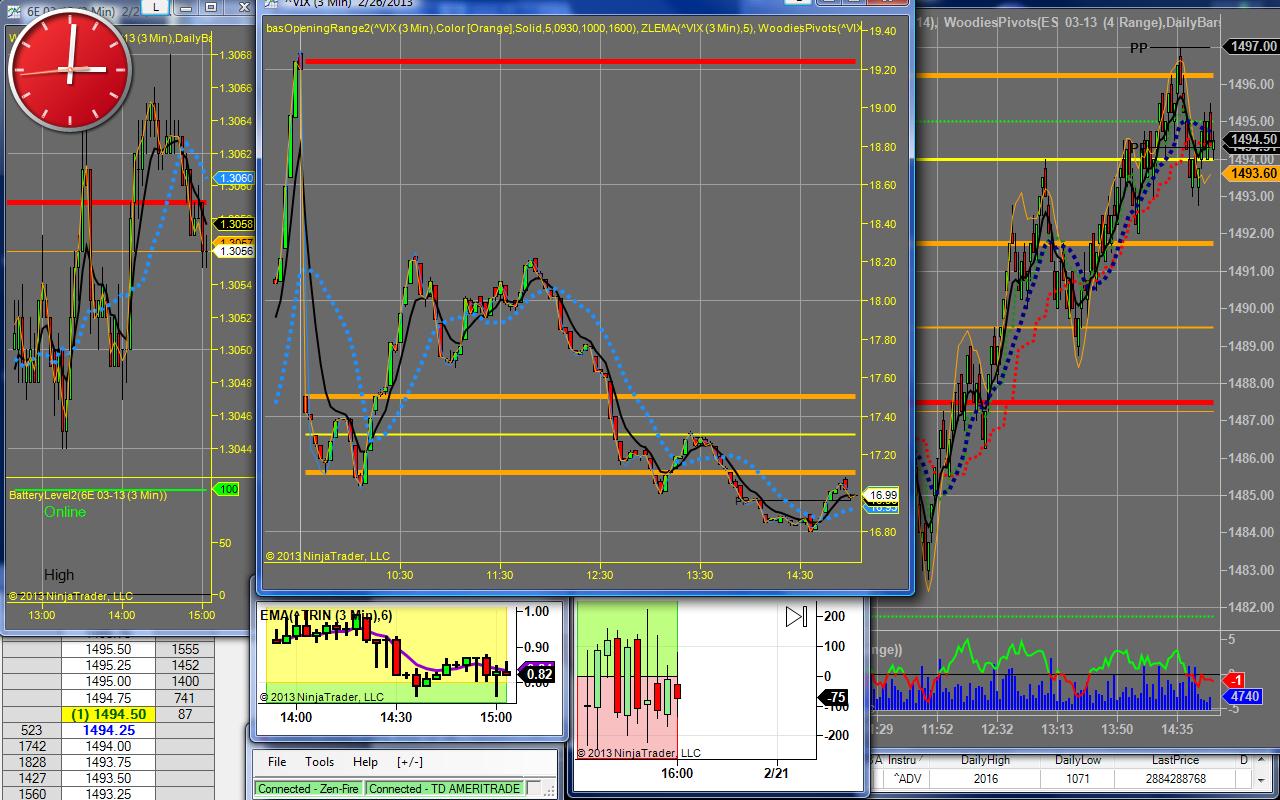Viewport: 1280px width, 800px height.
Task: Click the black 0.82 TRIN price marker
Action: (539, 673)
